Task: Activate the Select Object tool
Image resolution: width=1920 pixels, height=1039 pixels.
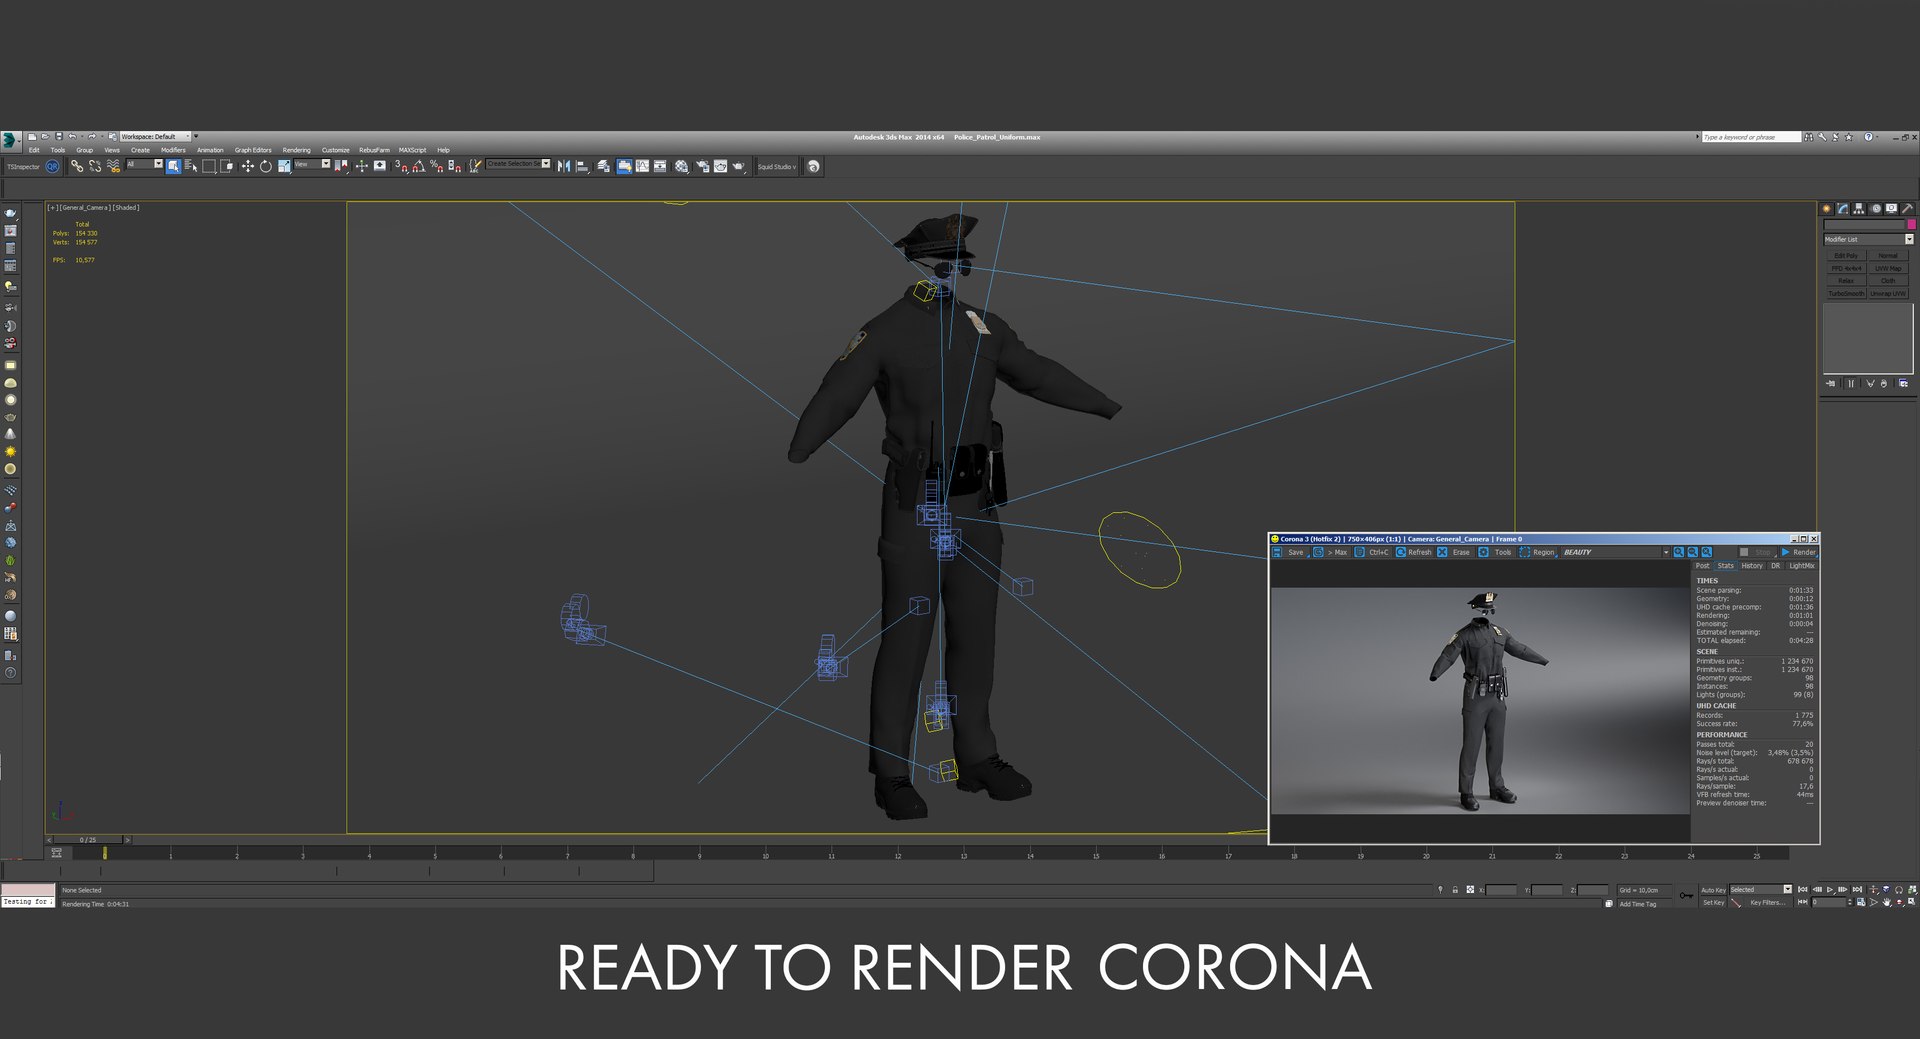Action: pyautogui.click(x=173, y=166)
